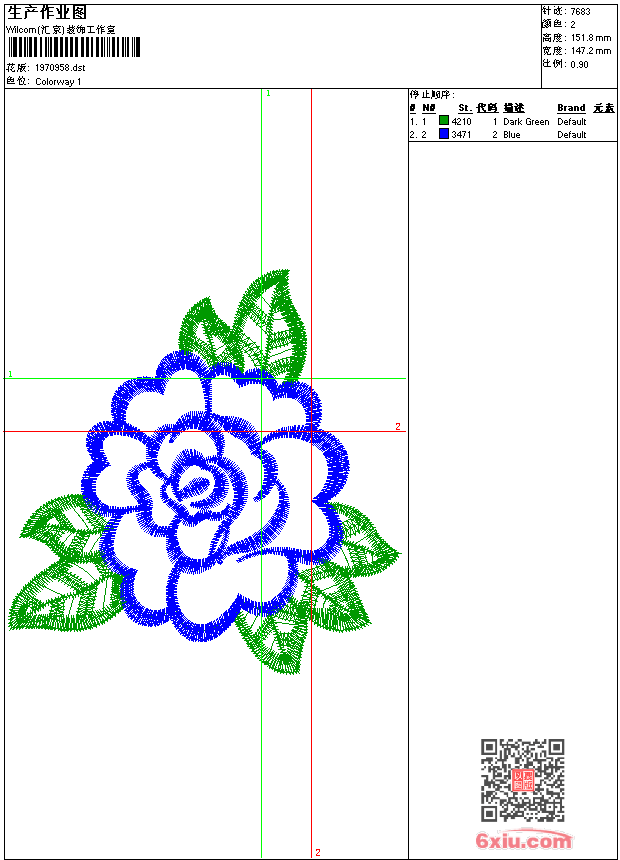Click the Brand column header
The width and height of the screenshot is (620, 860).
(571, 108)
